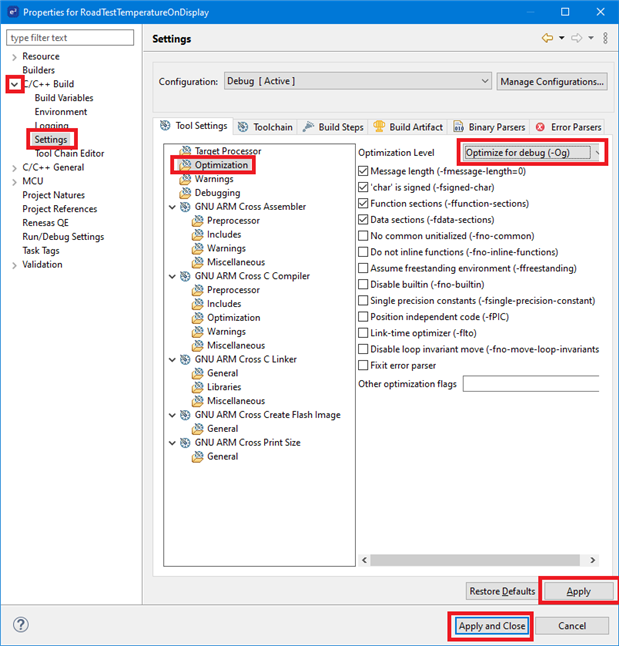
Task: Expand the C/C++ General node
Action: [x=14, y=168]
